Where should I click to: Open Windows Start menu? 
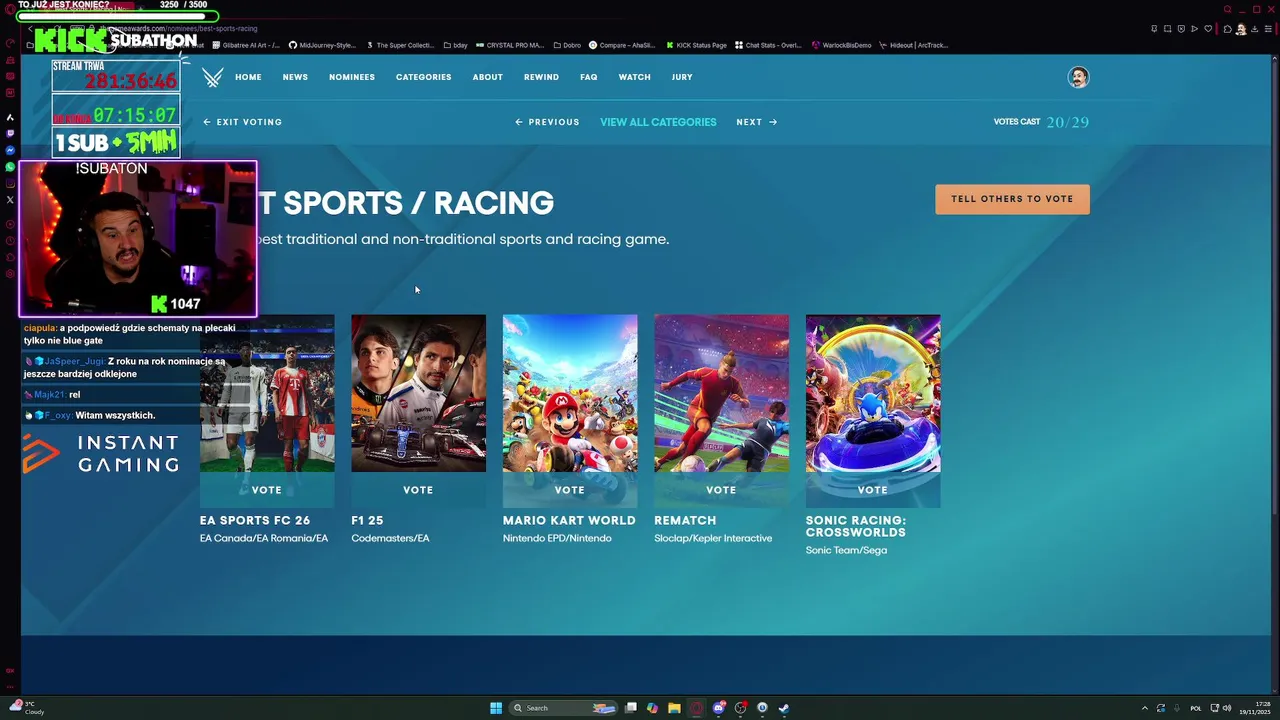coord(496,708)
